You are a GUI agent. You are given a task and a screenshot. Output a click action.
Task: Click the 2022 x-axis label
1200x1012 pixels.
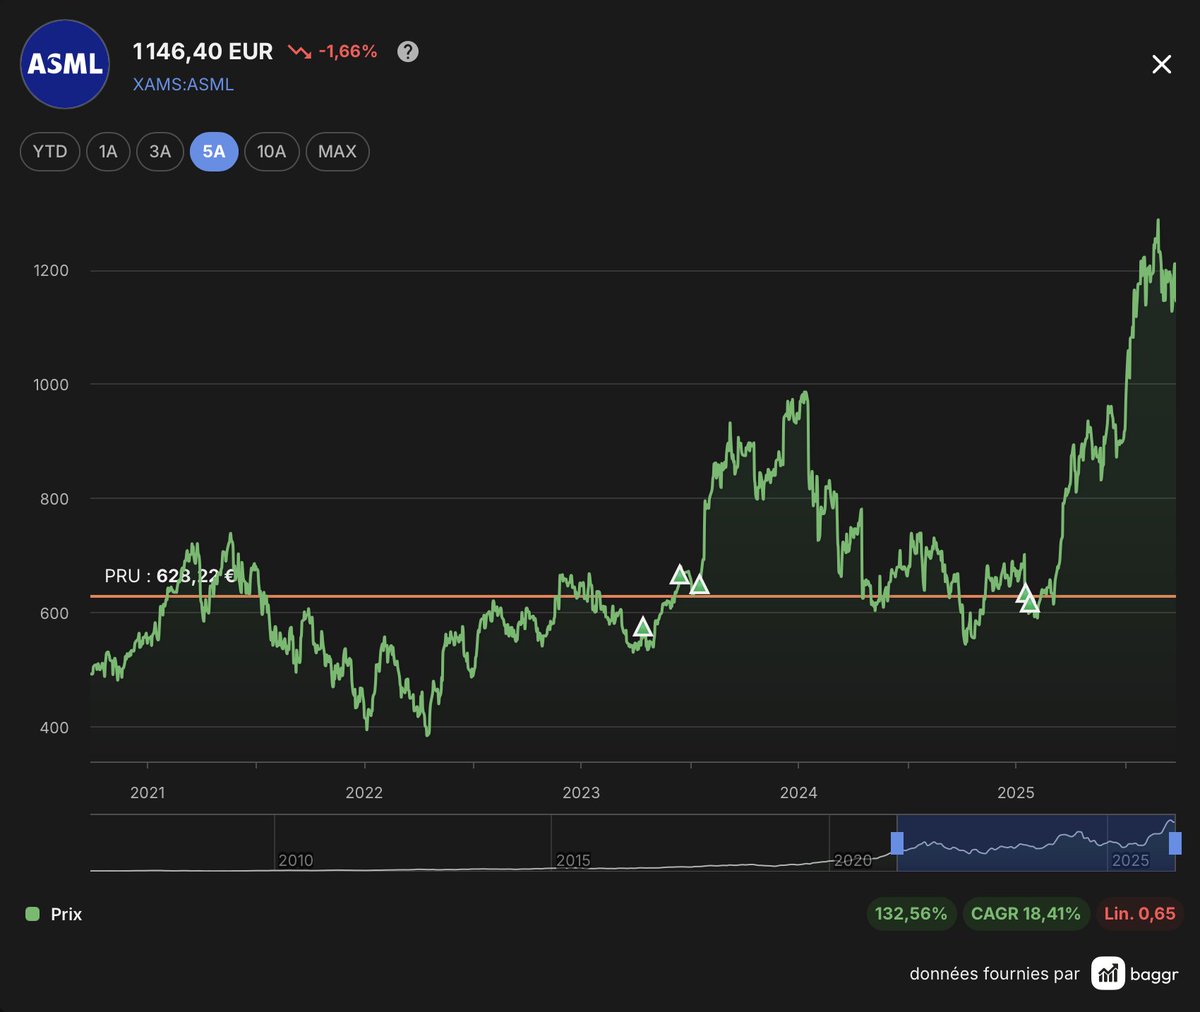point(364,793)
